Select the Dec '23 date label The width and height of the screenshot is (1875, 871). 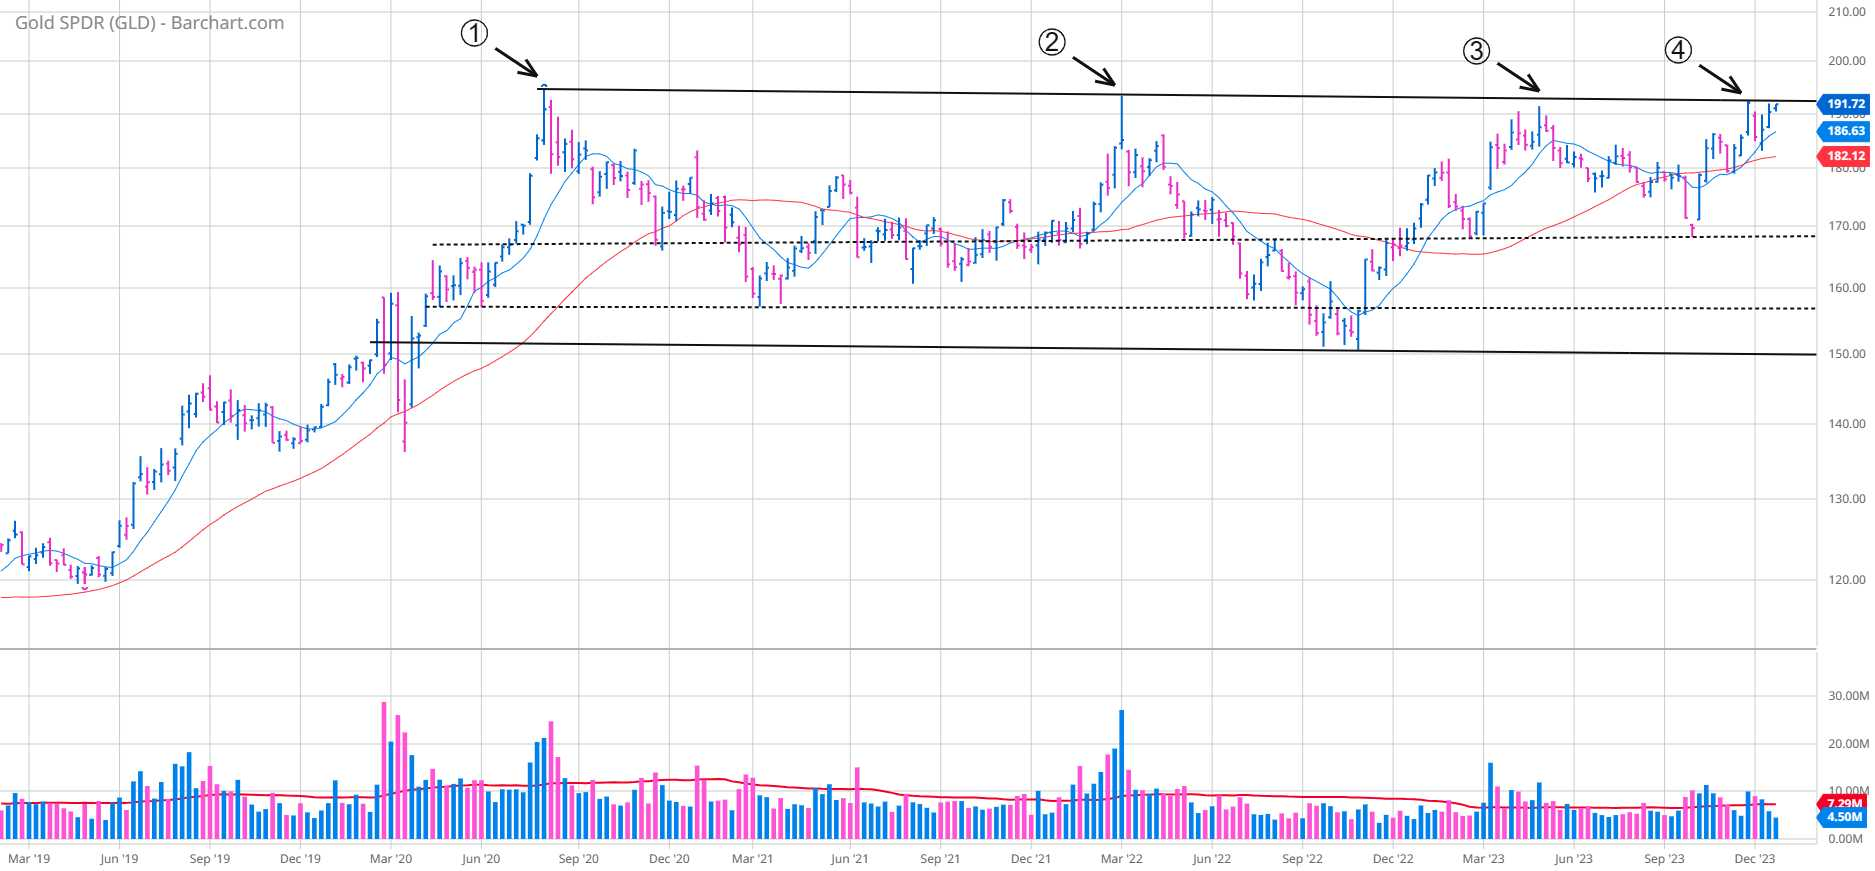point(1755,859)
